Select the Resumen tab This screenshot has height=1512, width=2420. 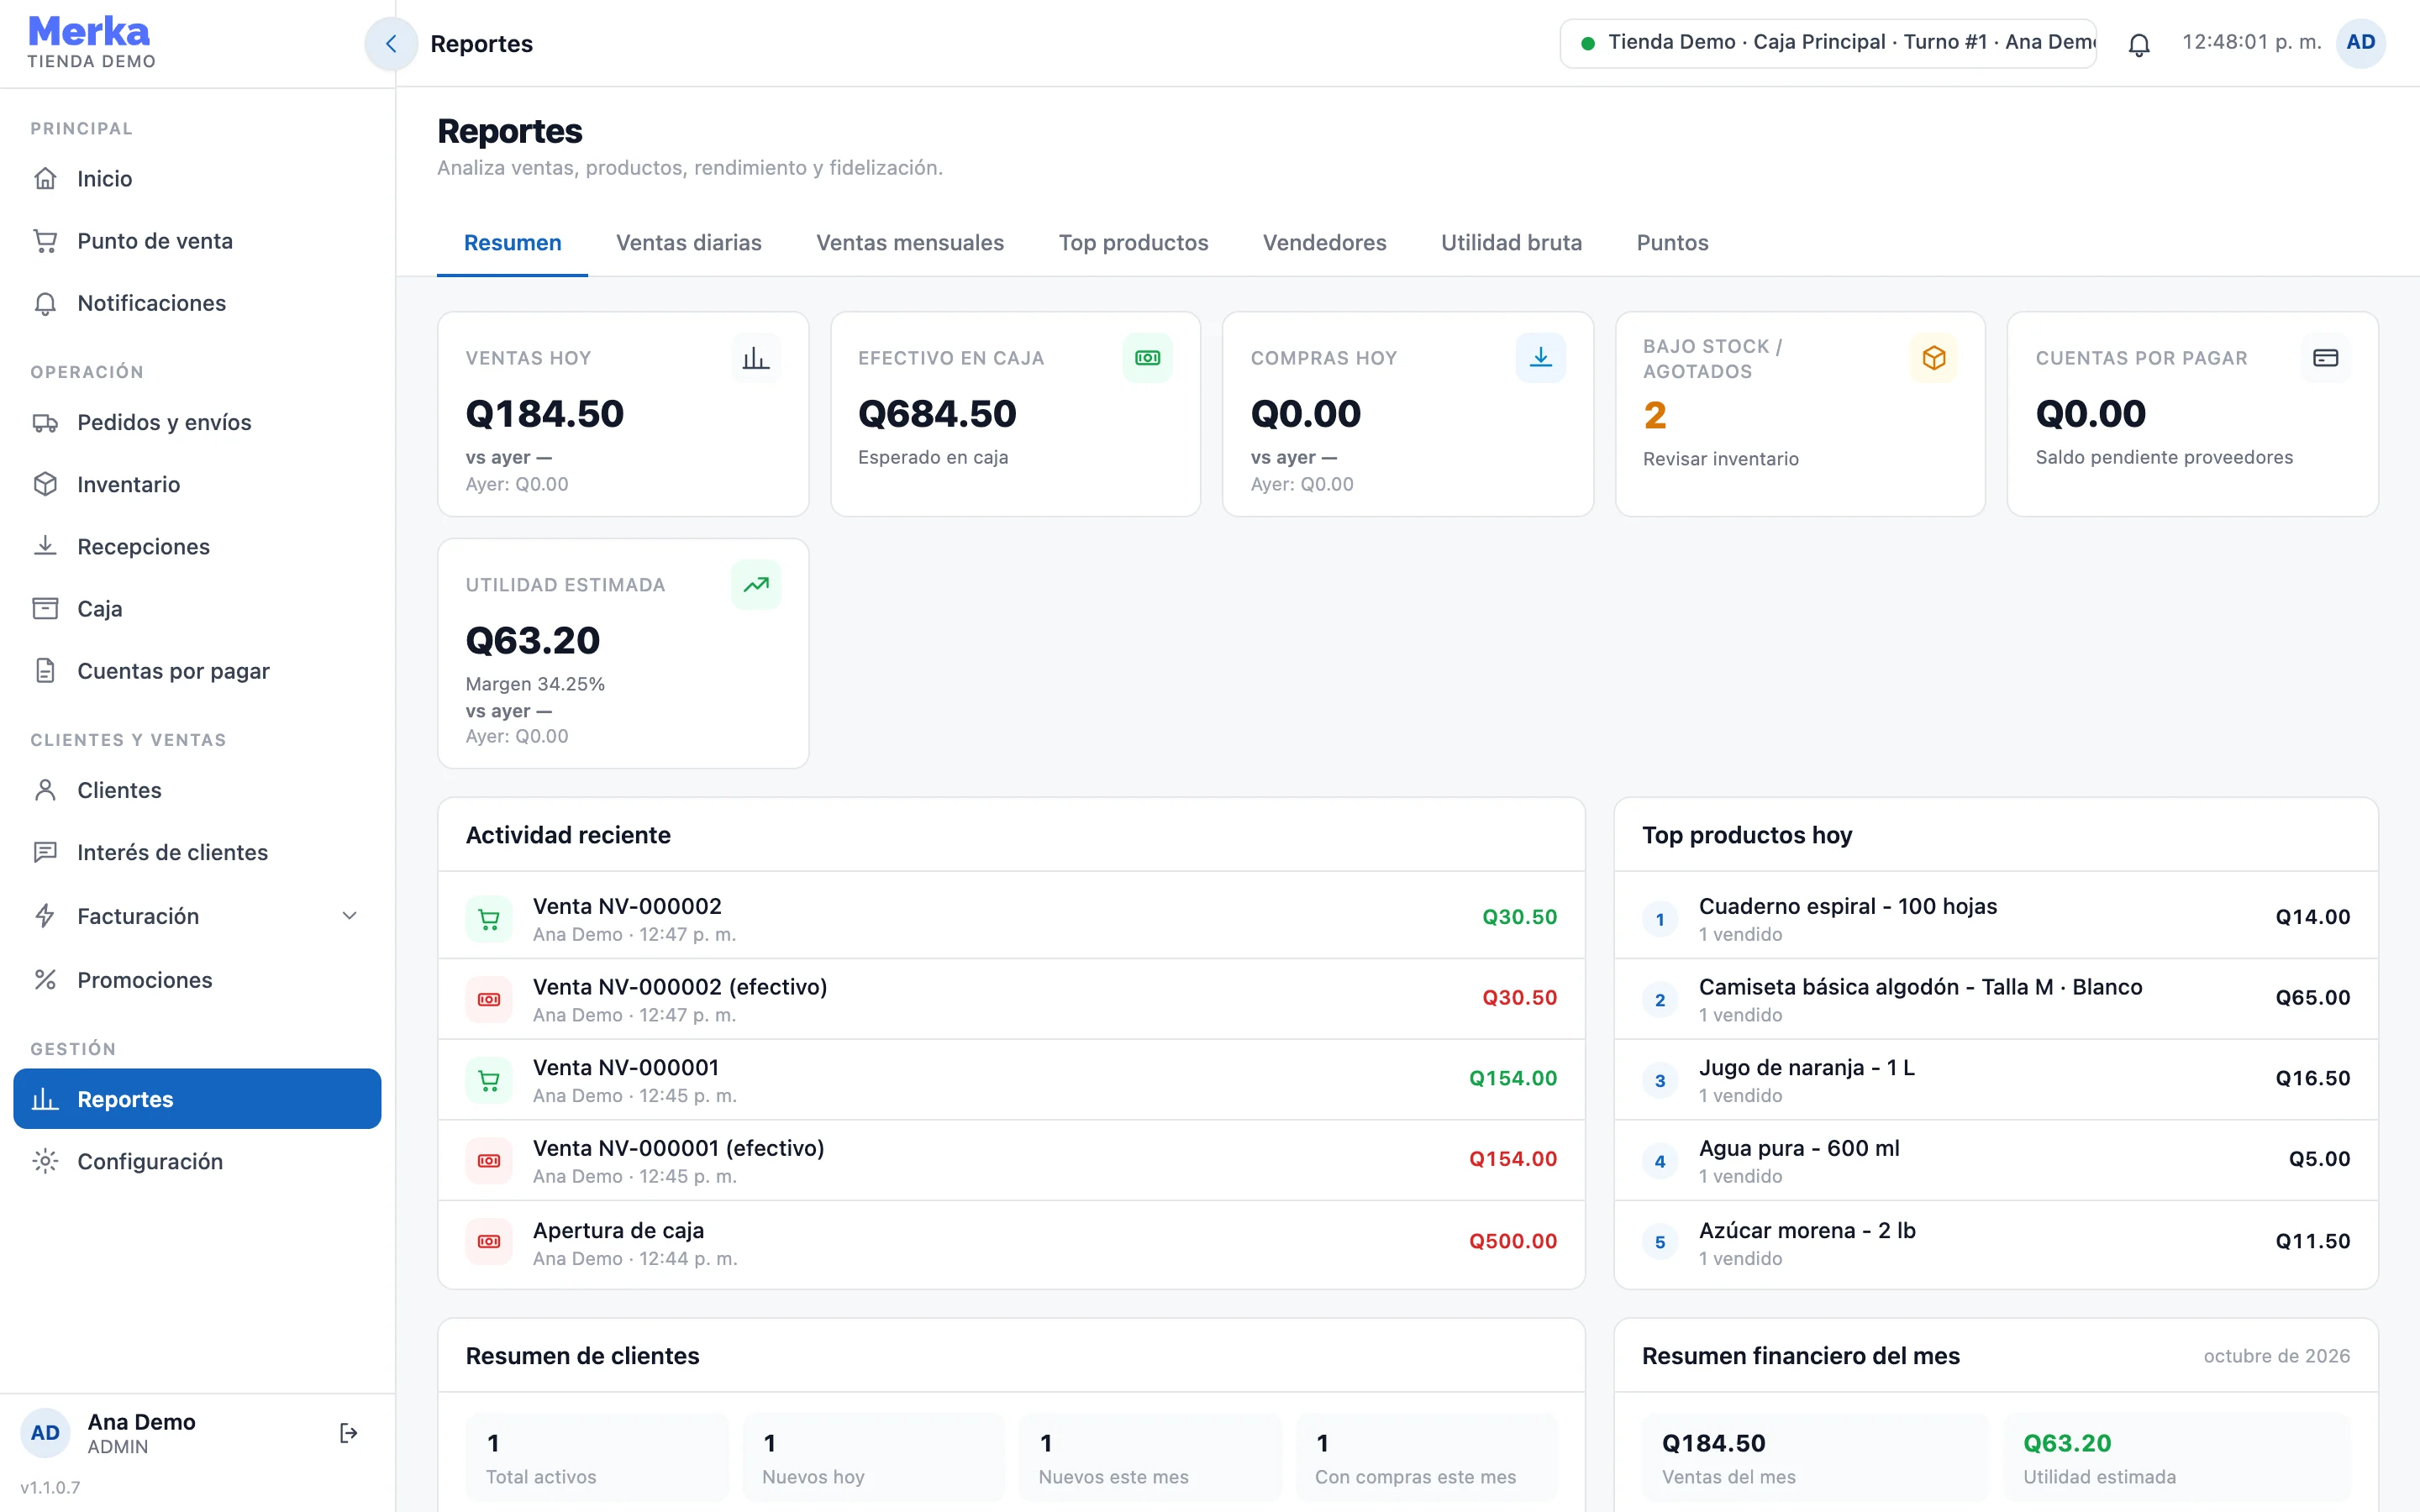click(512, 243)
